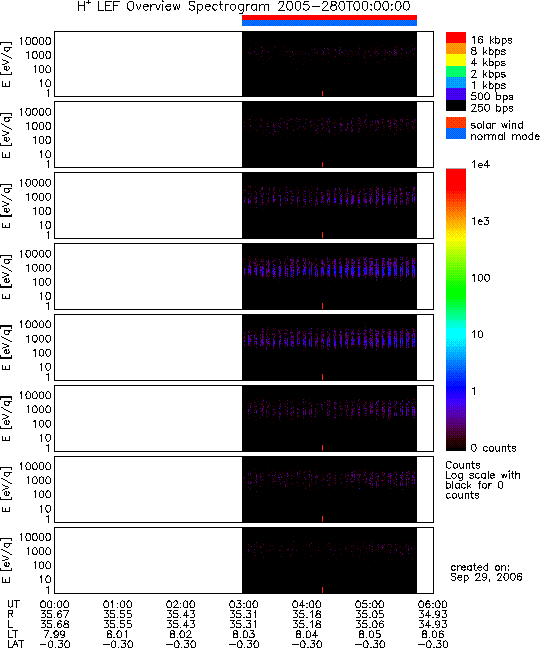Screen dimensions: 540x648
Task: Click the spectrogram title text
Action: tap(244, 7)
